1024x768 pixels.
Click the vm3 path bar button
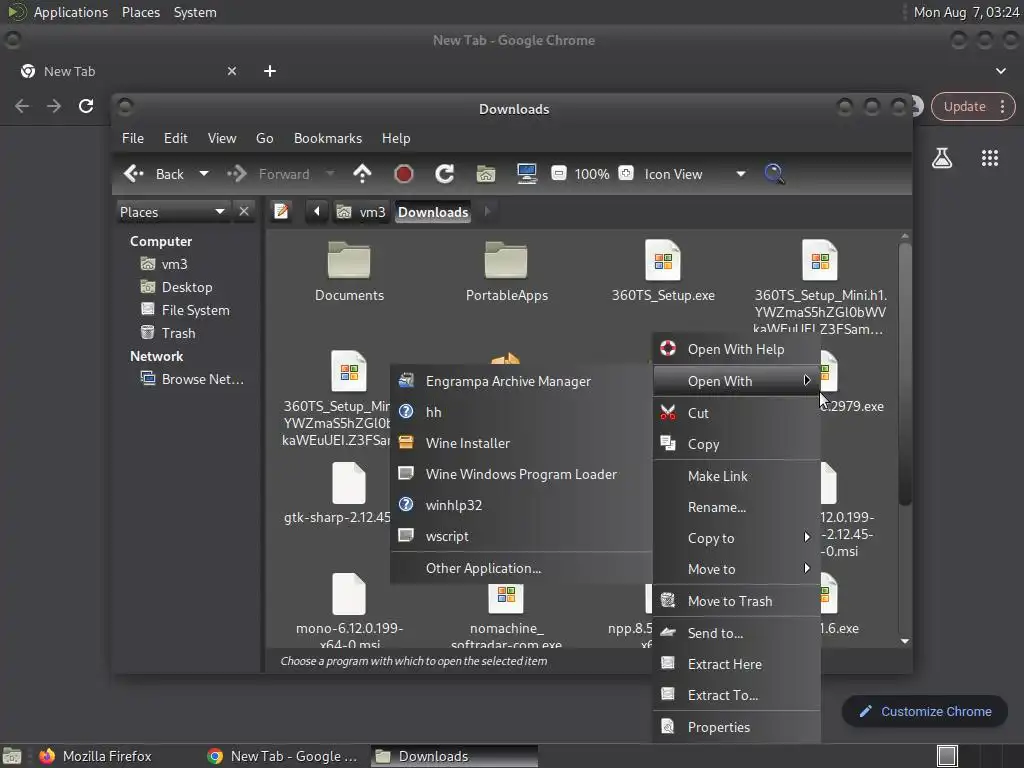point(361,212)
